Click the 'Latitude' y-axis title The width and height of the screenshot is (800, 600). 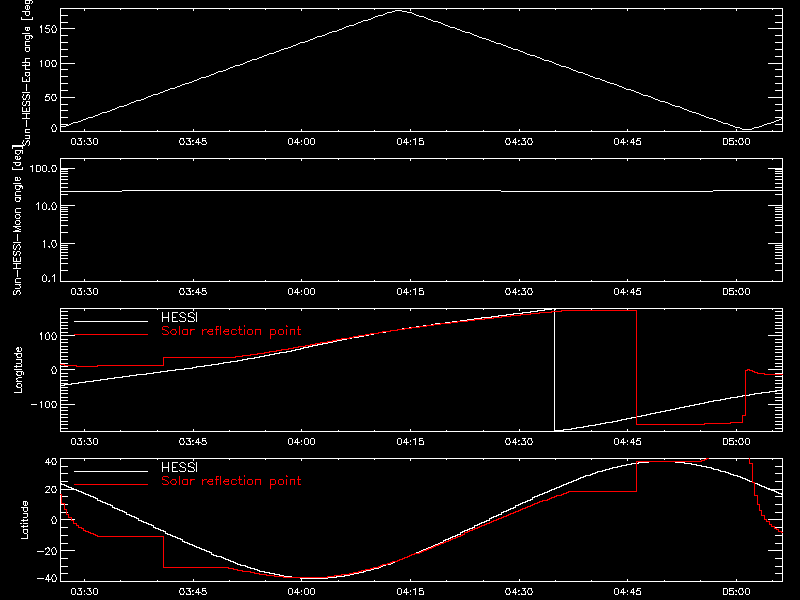click(x=24, y=520)
